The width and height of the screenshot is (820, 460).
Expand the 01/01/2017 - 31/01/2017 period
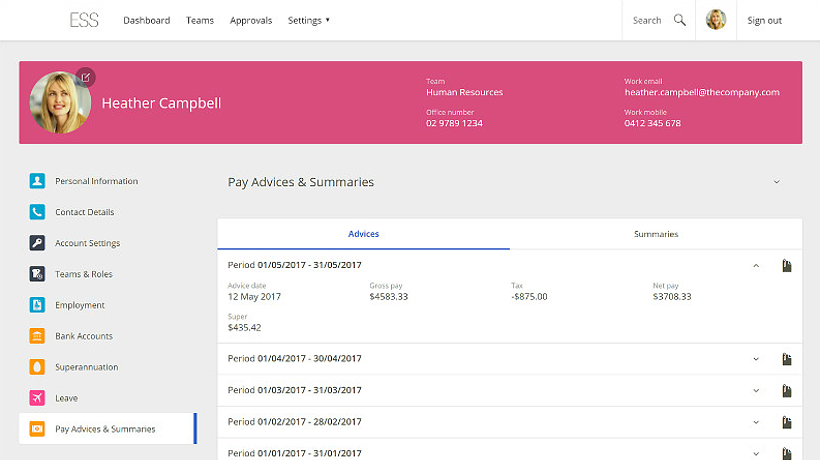756,454
